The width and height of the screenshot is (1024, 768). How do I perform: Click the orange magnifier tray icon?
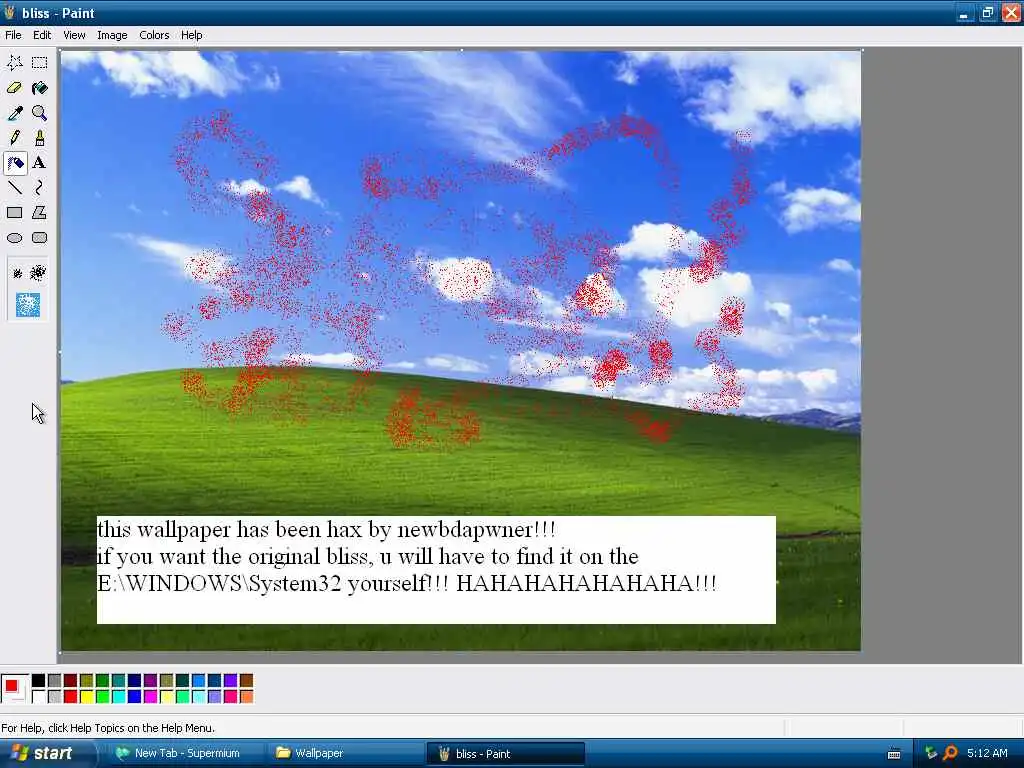click(x=951, y=754)
